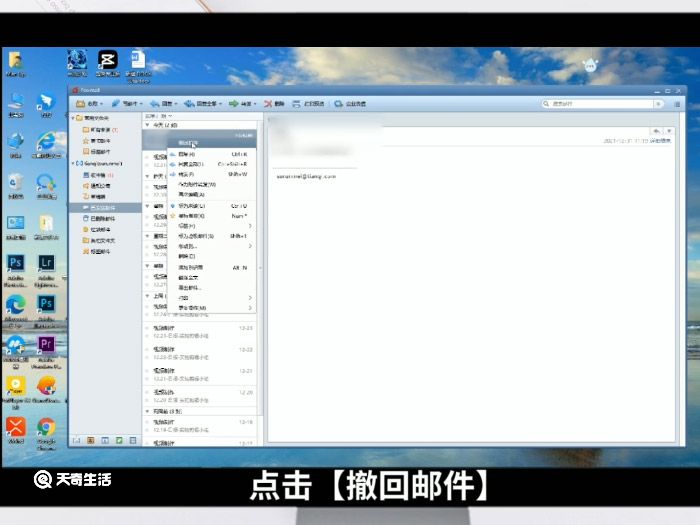Open the mail dated 12-20 in list

(x=200, y=396)
